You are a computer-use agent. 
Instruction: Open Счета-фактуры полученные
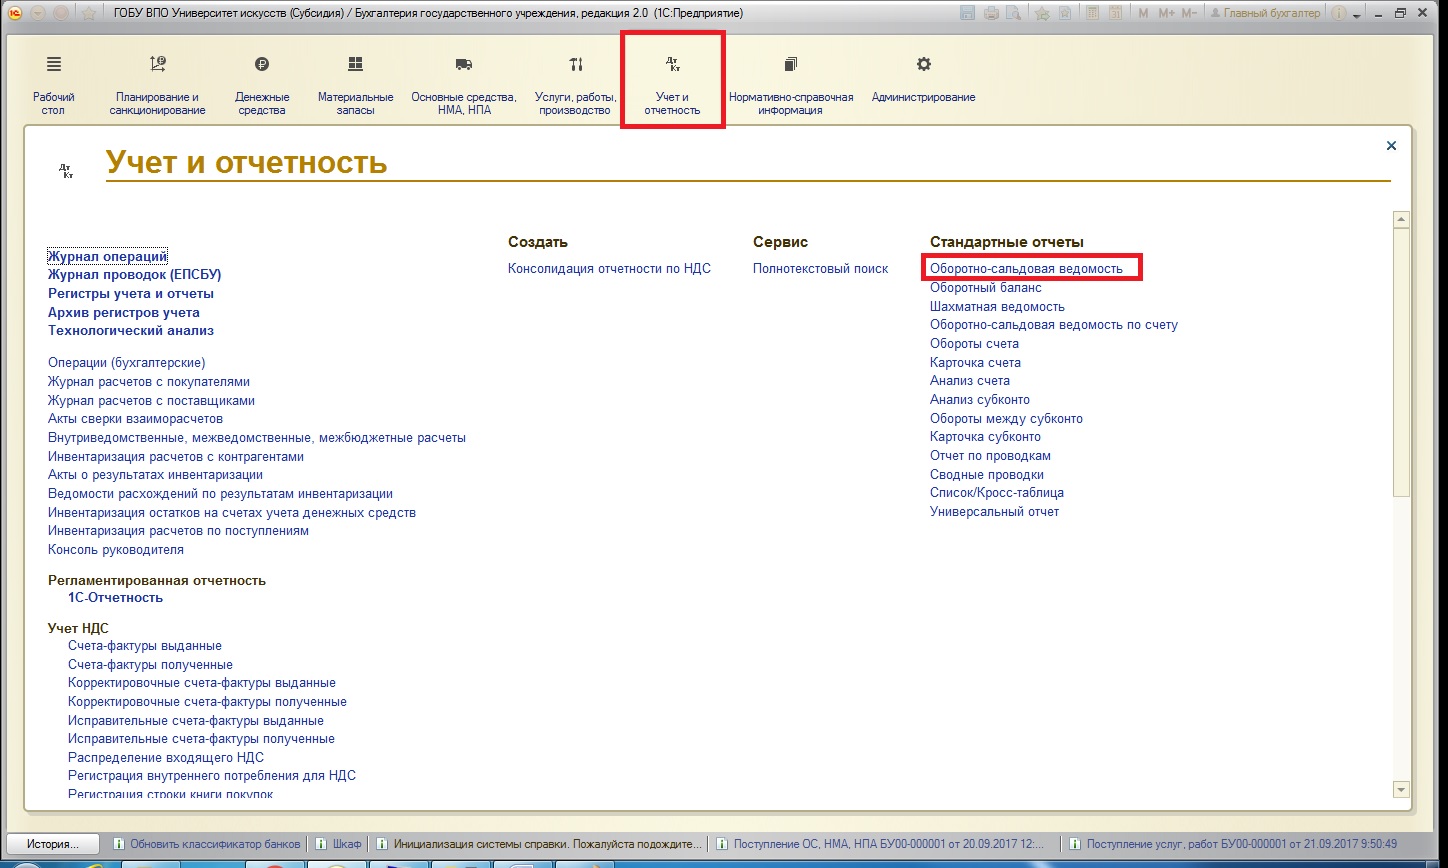coord(150,664)
